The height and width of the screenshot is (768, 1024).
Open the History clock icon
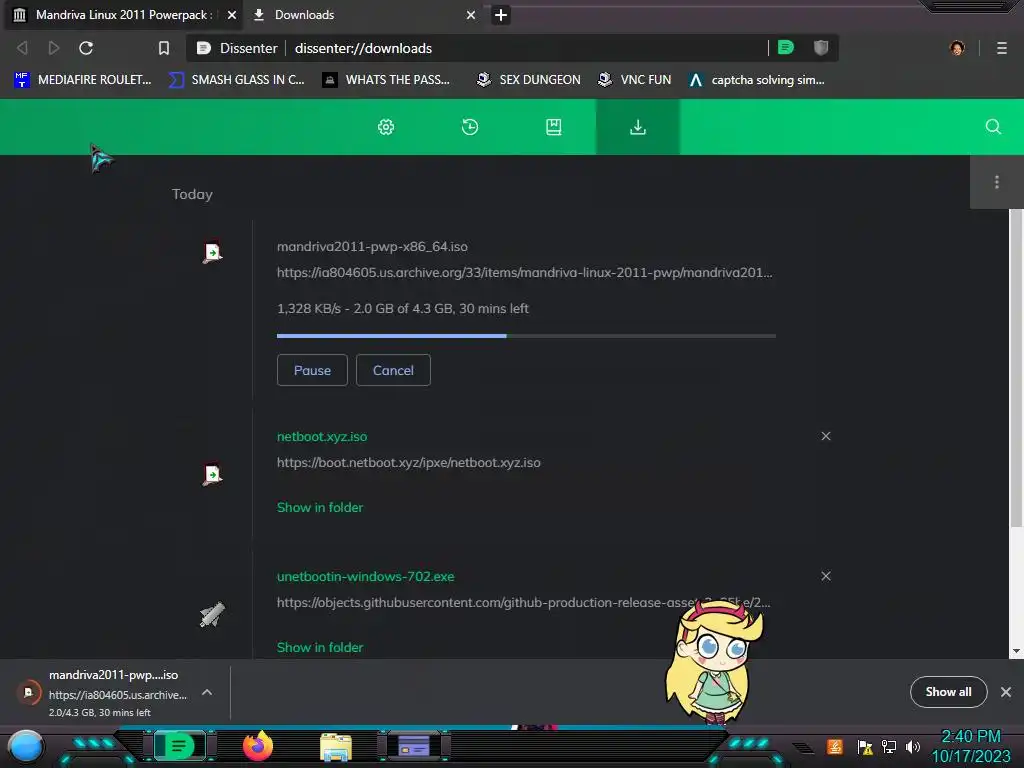point(470,127)
